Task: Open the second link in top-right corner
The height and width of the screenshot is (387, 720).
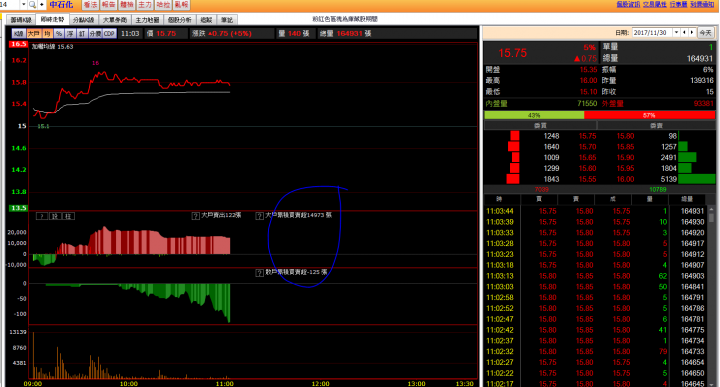Action: [654, 4]
